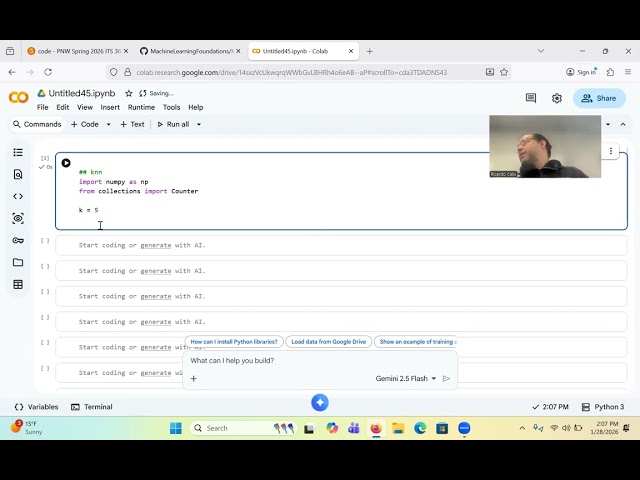This screenshot has height=480, width=640.
Task: Click the blue Gemini sparkle button
Action: (320, 402)
